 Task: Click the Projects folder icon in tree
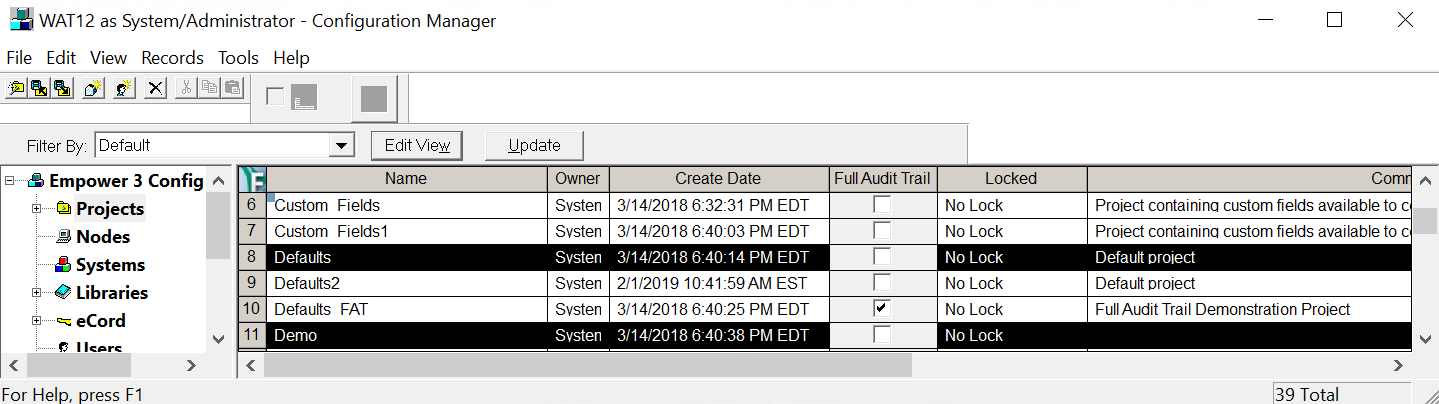(63, 209)
